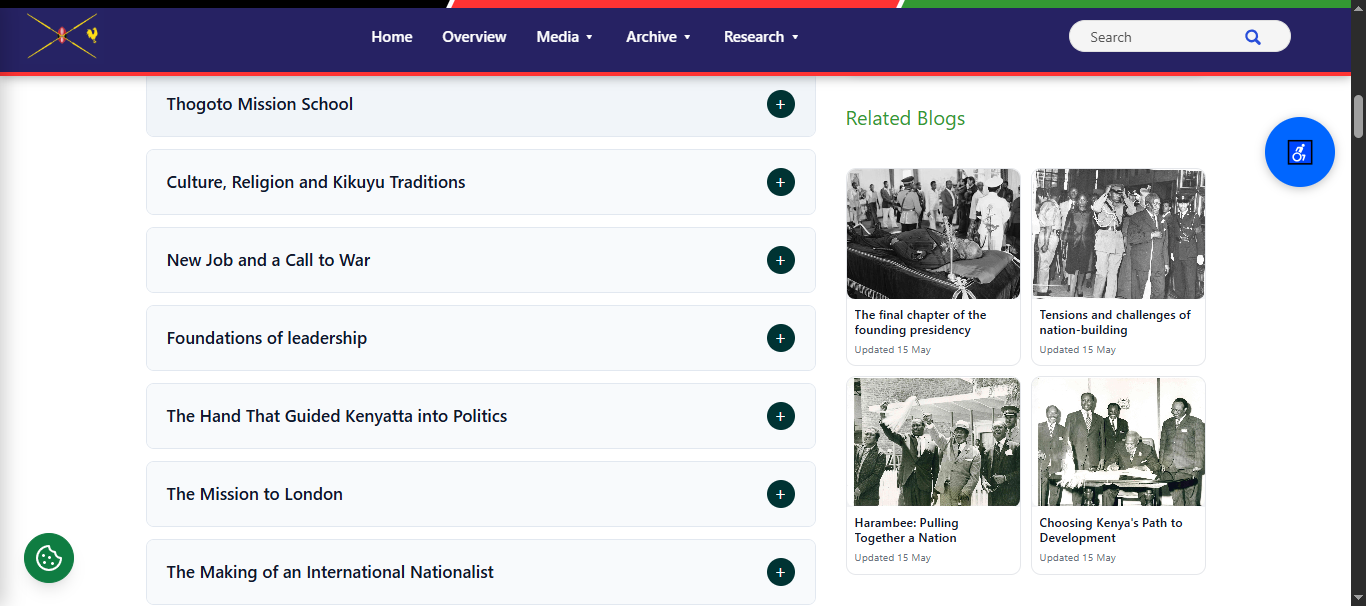Open the Archive dropdown menu

pos(659,37)
